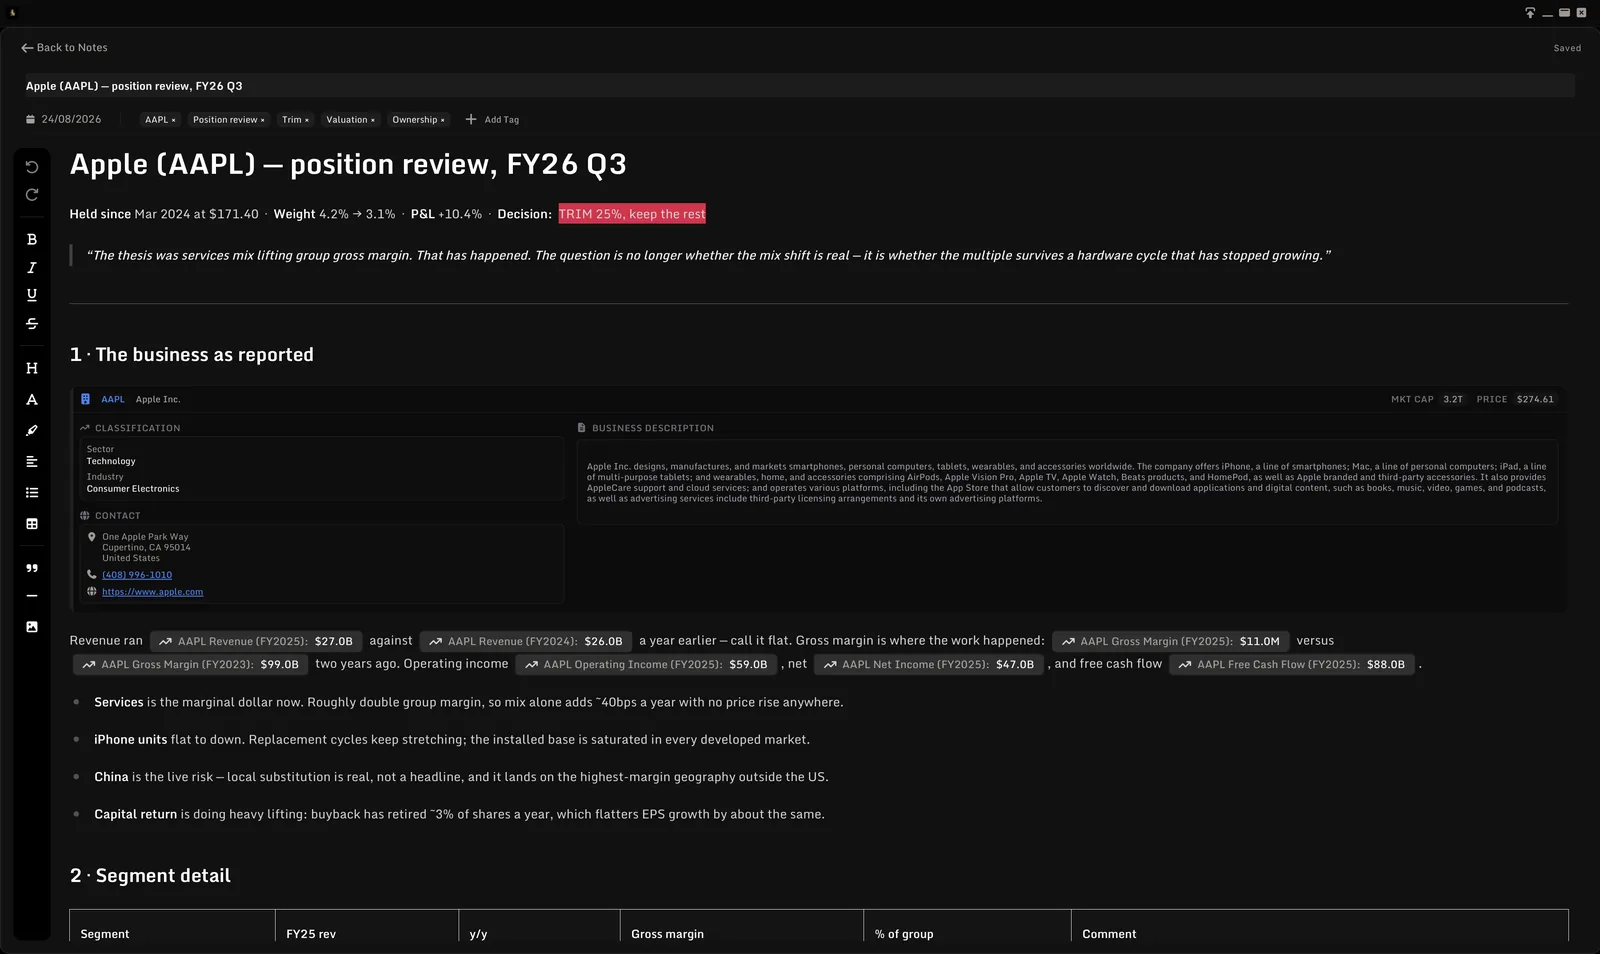This screenshot has width=1600, height=954.
Task: Click the Undo icon in the editor toolbar
Action: coord(32,167)
